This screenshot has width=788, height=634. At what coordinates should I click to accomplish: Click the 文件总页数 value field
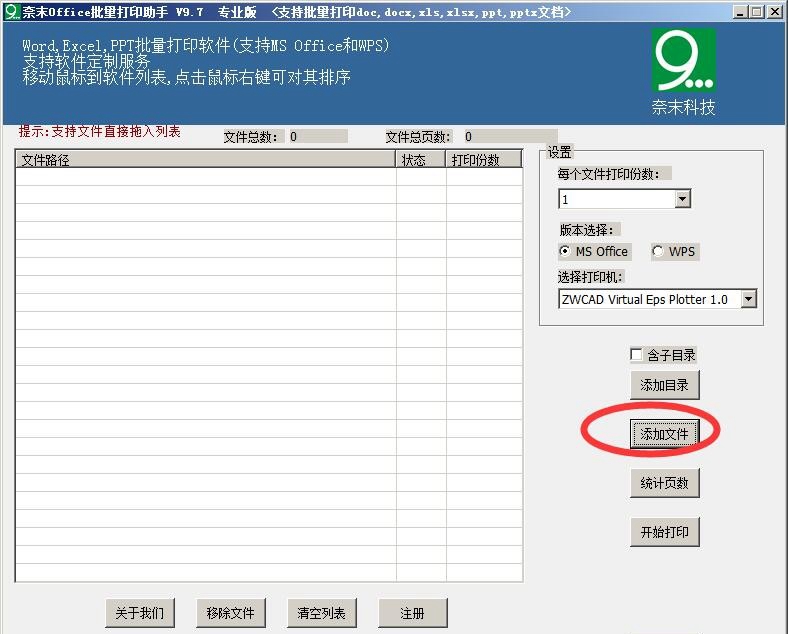pos(510,136)
